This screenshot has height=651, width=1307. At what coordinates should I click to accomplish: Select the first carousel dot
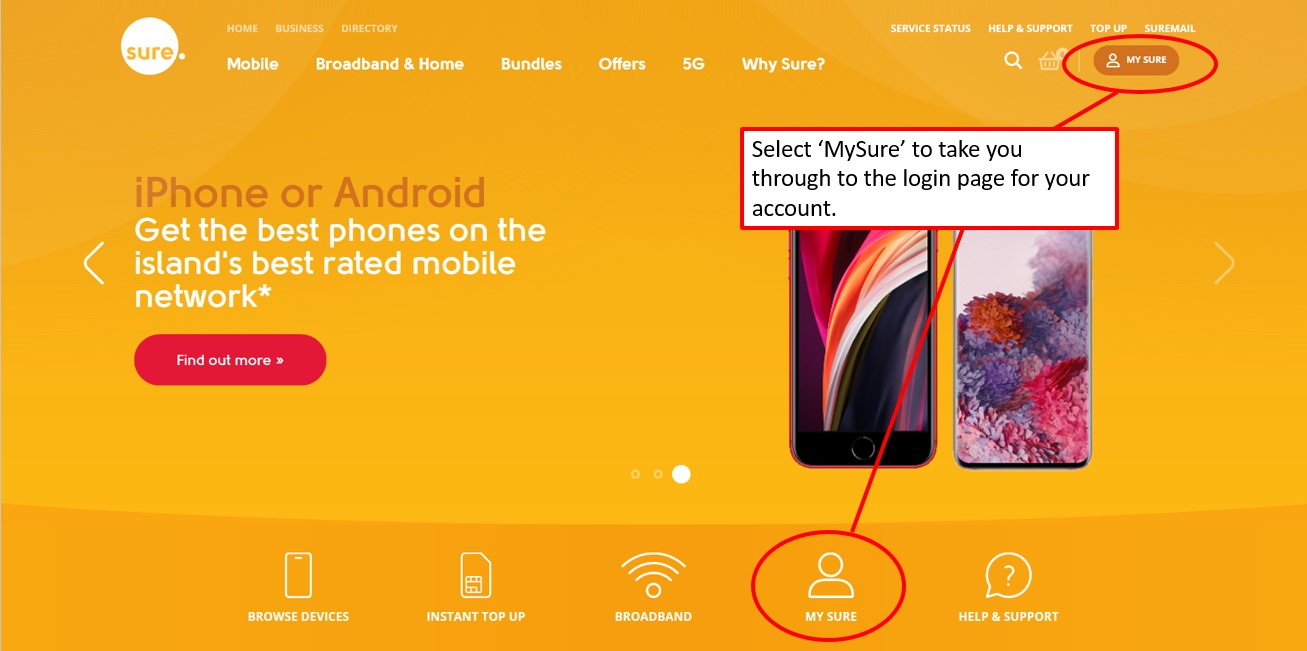[x=635, y=474]
